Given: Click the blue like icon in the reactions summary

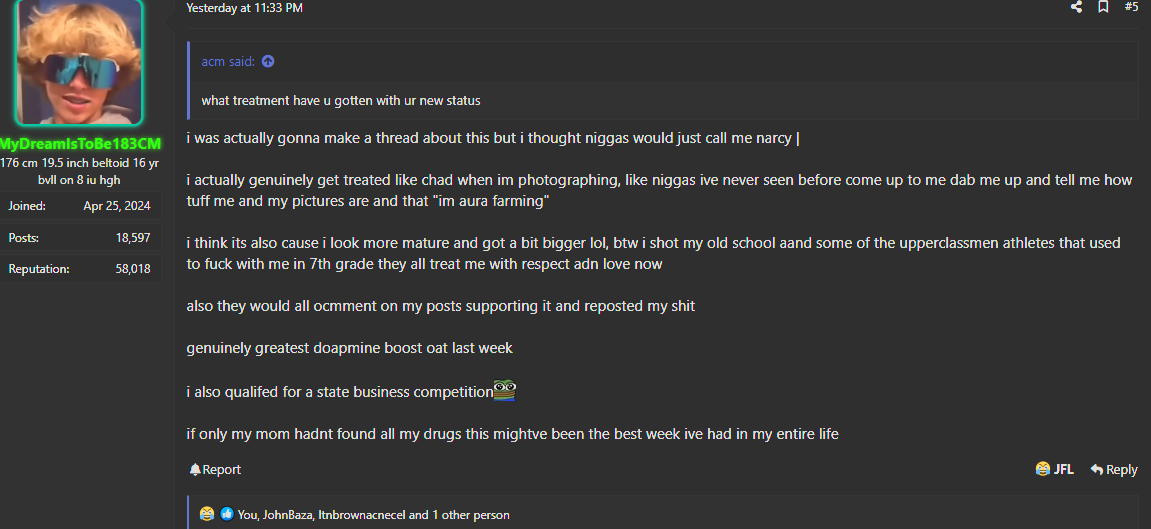Looking at the screenshot, I should coord(226,515).
